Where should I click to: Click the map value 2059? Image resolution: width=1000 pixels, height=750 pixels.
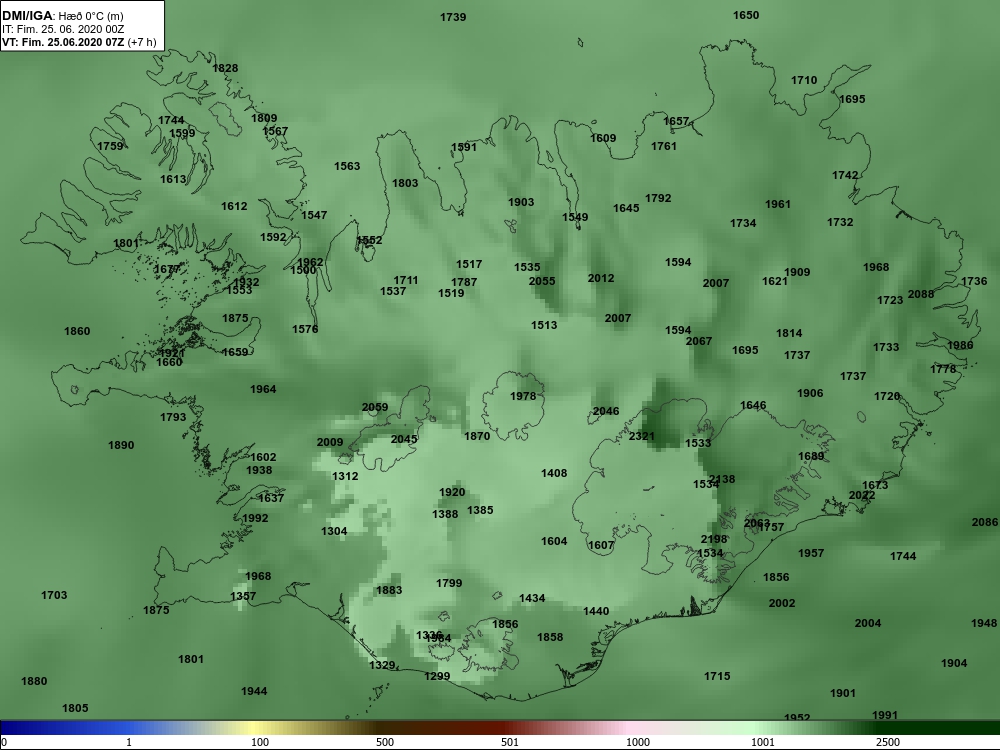coord(375,408)
